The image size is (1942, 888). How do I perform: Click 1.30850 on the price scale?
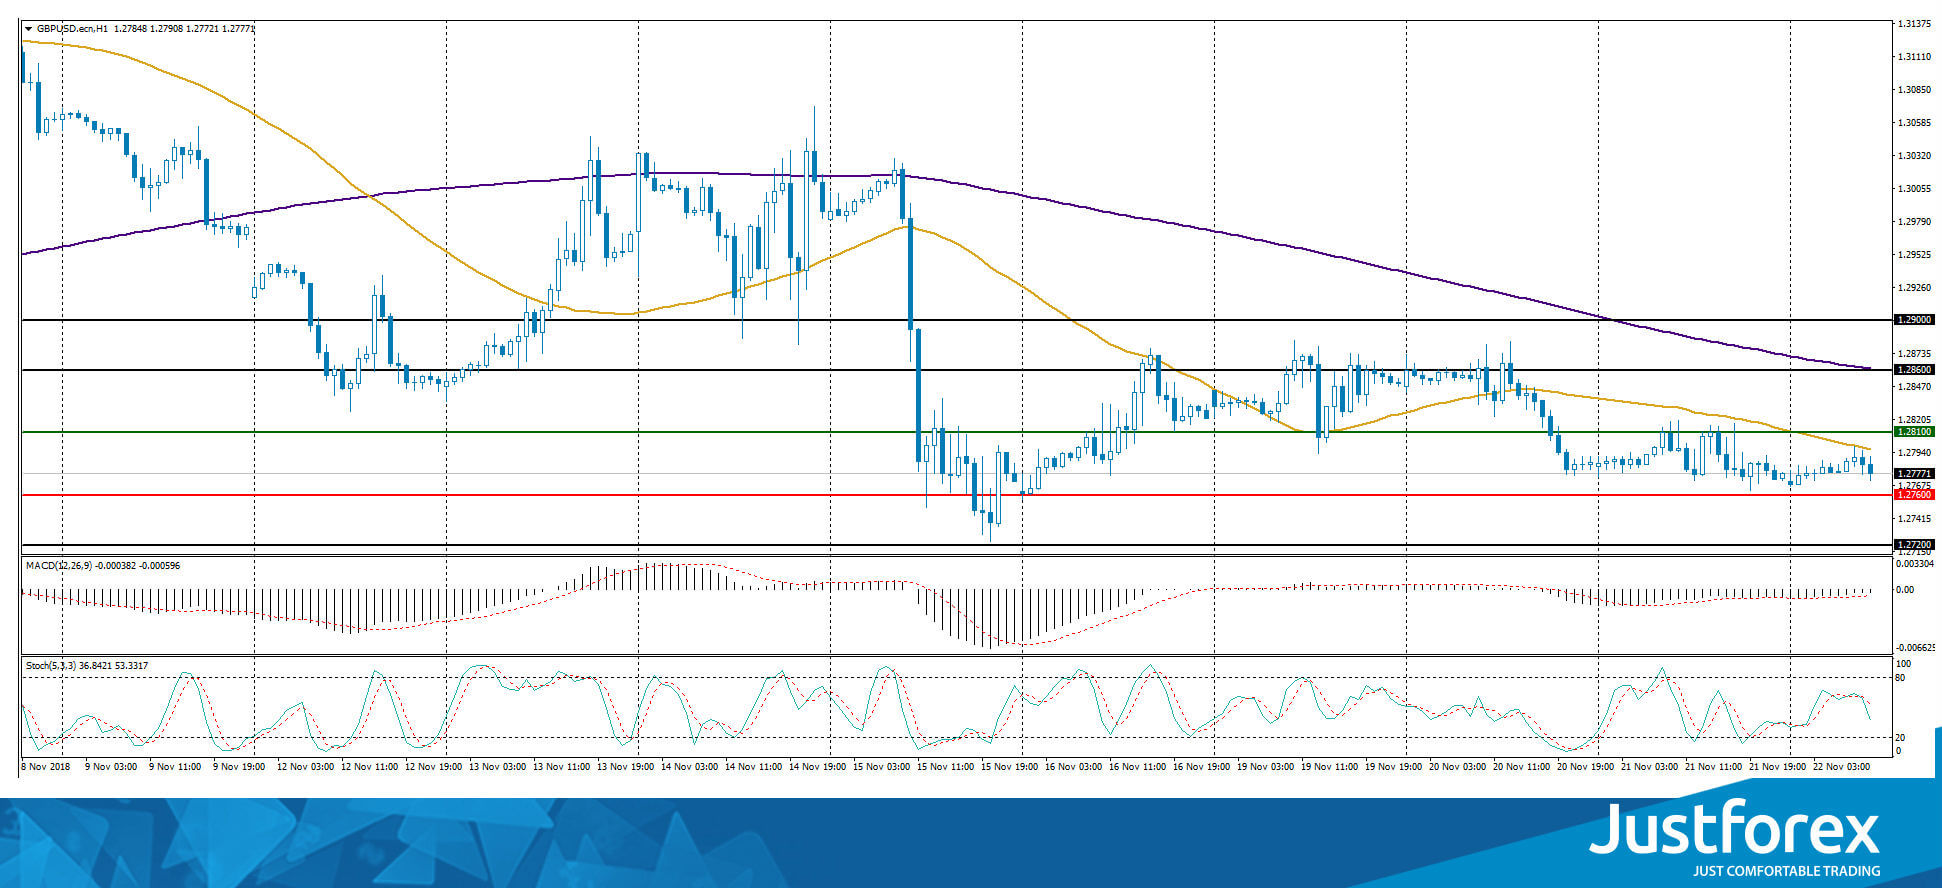coord(1915,90)
